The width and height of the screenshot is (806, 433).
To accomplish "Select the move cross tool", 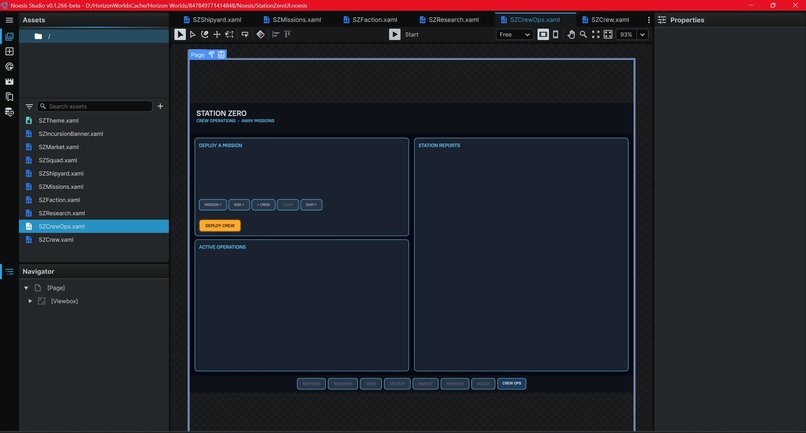I will [217, 34].
